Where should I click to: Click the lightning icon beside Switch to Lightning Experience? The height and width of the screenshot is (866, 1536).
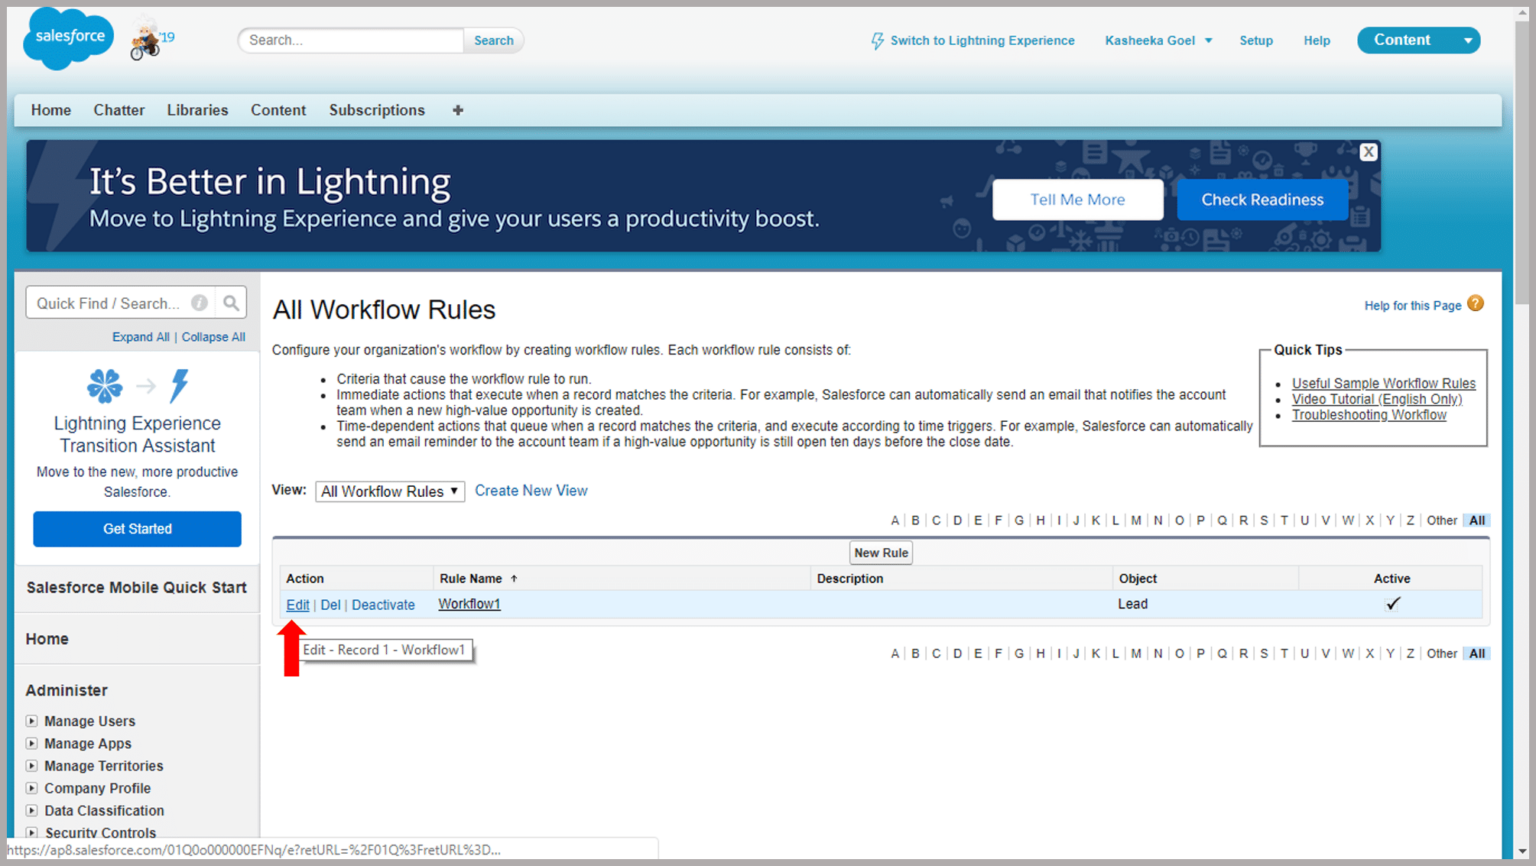point(878,40)
